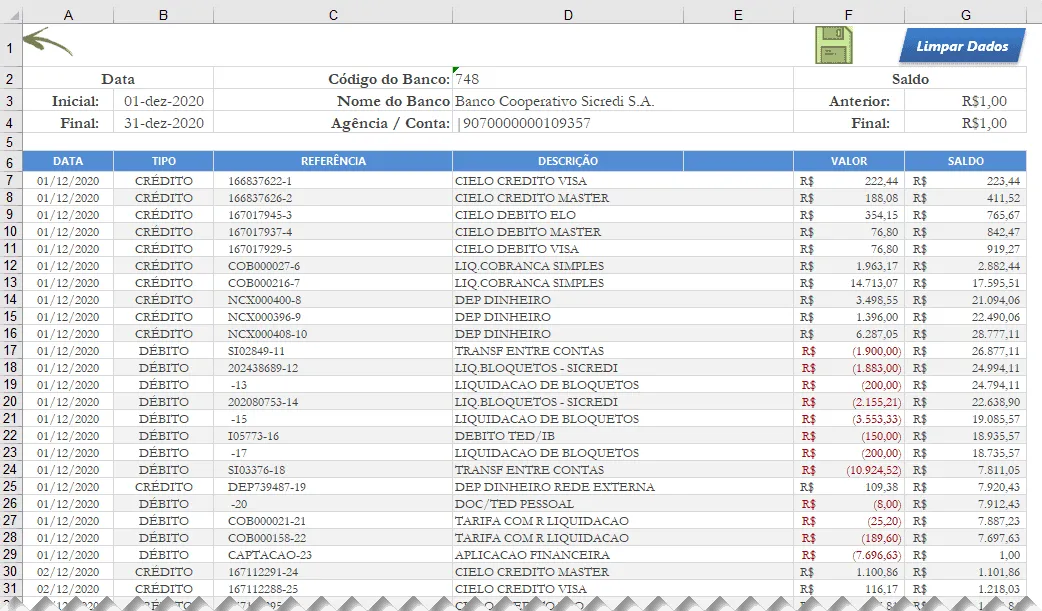The width and height of the screenshot is (1042, 611).
Task: Select column F header
Action: pyautogui.click(x=849, y=15)
